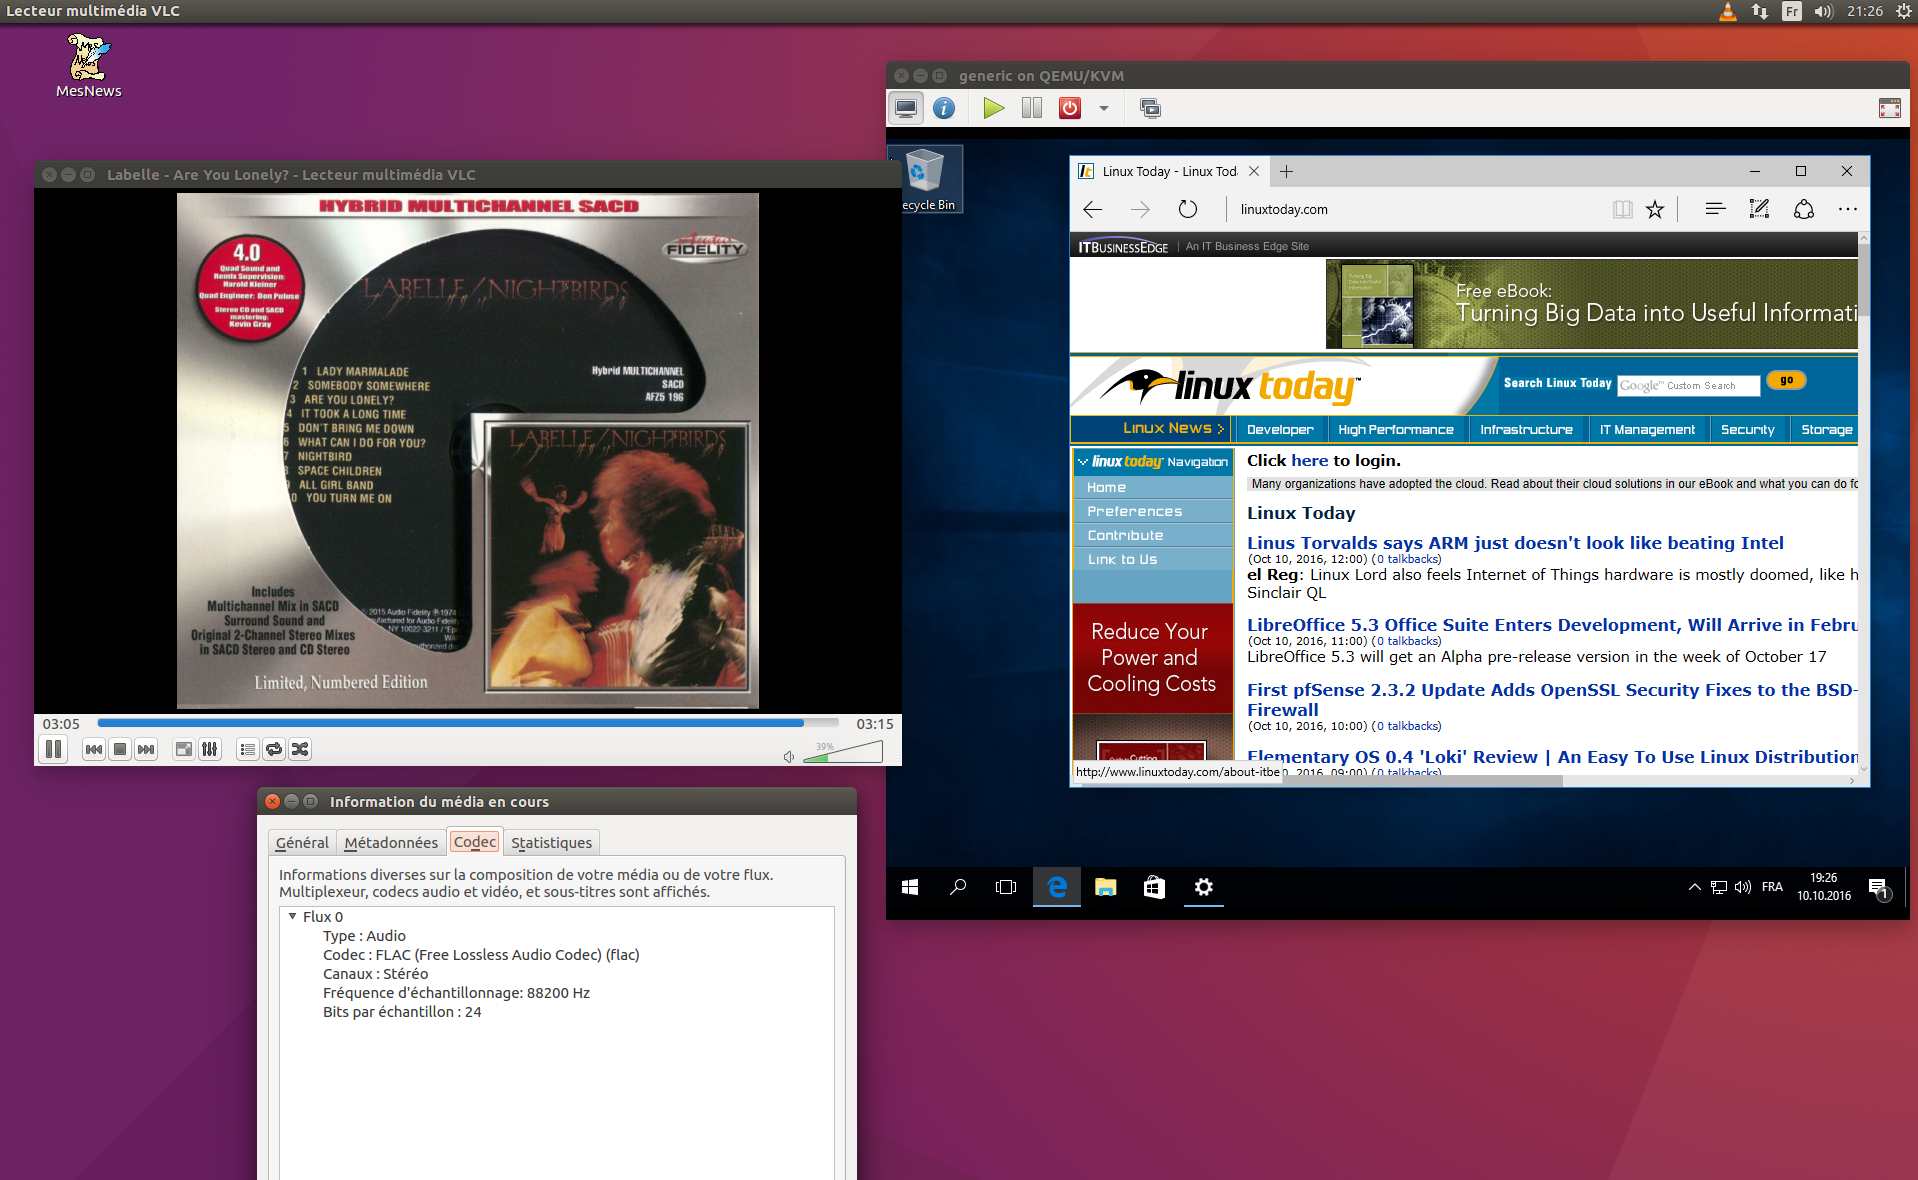This screenshot has width=1918, height=1180.
Task: Click the go search button
Action: click(x=1786, y=380)
